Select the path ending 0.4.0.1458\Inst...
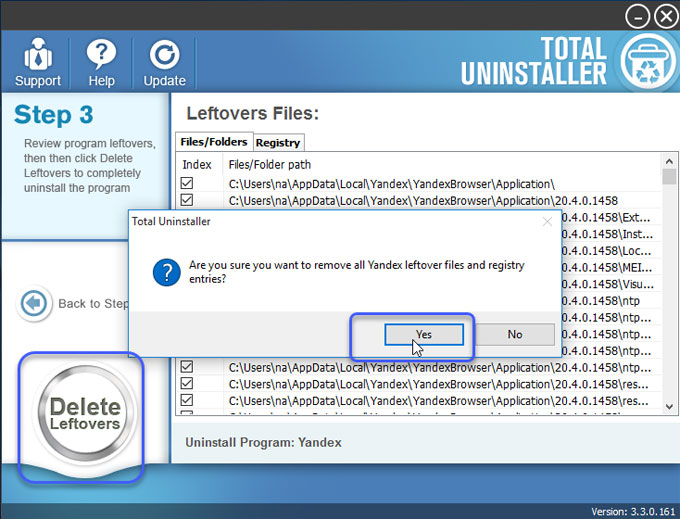This screenshot has width=680, height=519. (607, 235)
